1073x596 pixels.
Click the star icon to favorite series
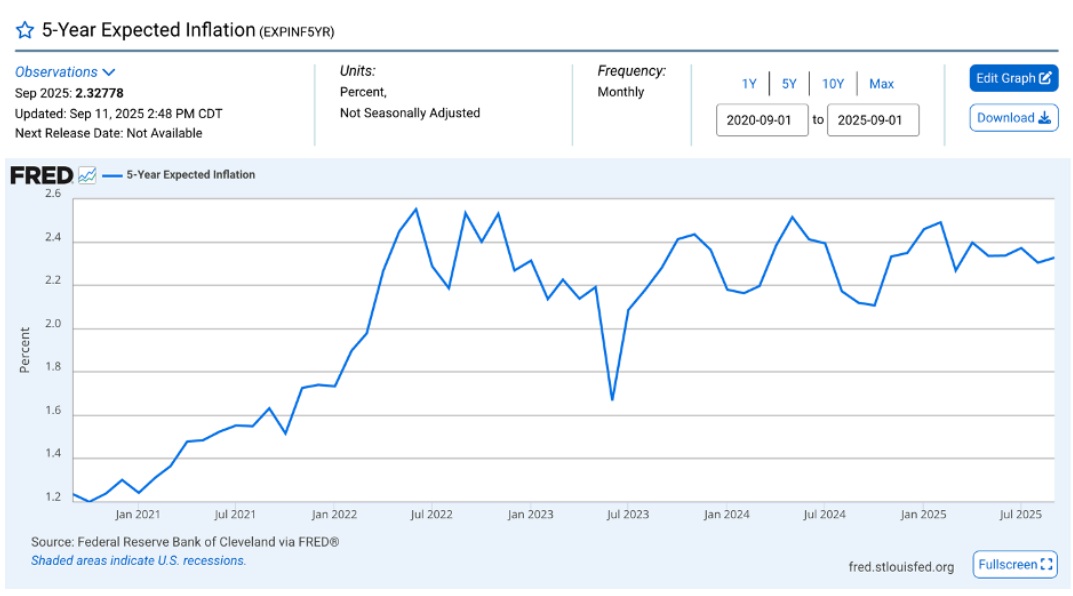click(25, 30)
